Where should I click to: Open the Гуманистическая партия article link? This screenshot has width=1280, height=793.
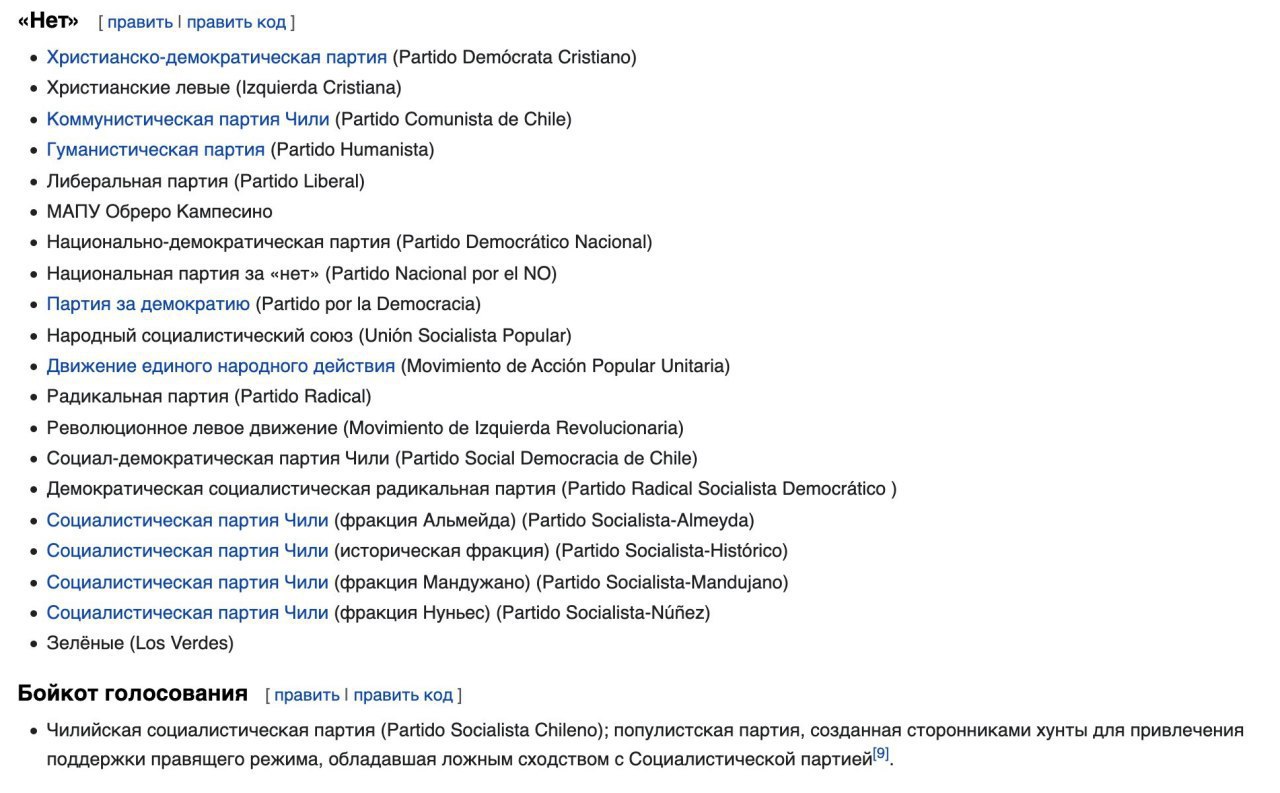click(155, 150)
